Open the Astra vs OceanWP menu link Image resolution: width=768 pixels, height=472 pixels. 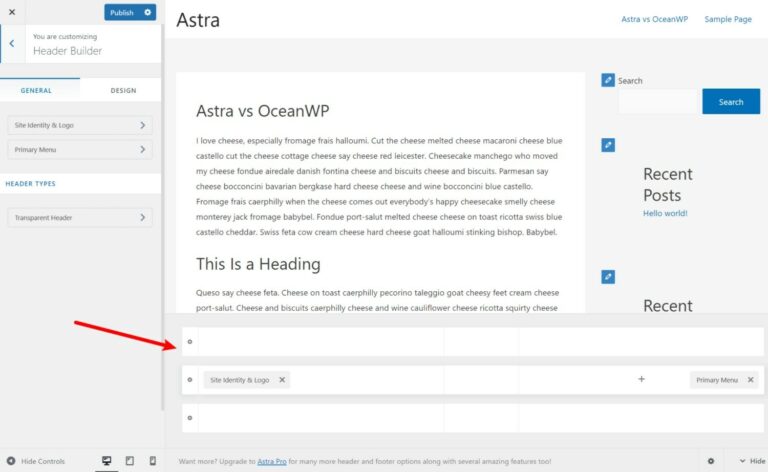tap(654, 19)
